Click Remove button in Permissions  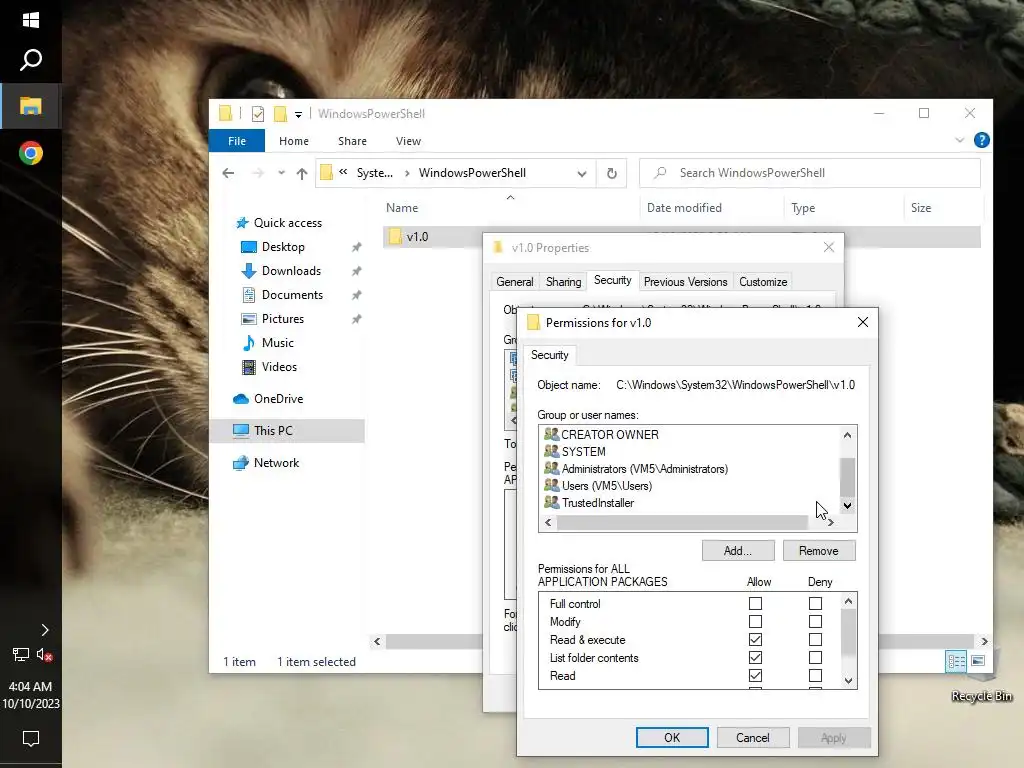click(819, 551)
